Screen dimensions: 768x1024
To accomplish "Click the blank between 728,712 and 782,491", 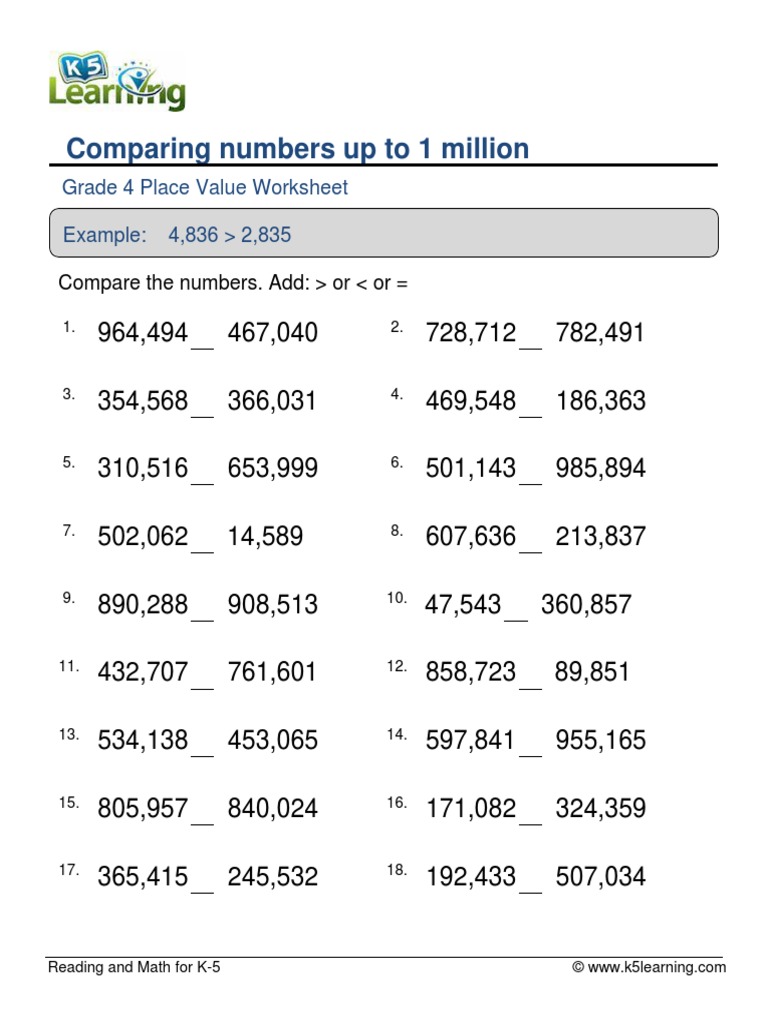I will pyautogui.click(x=531, y=340).
